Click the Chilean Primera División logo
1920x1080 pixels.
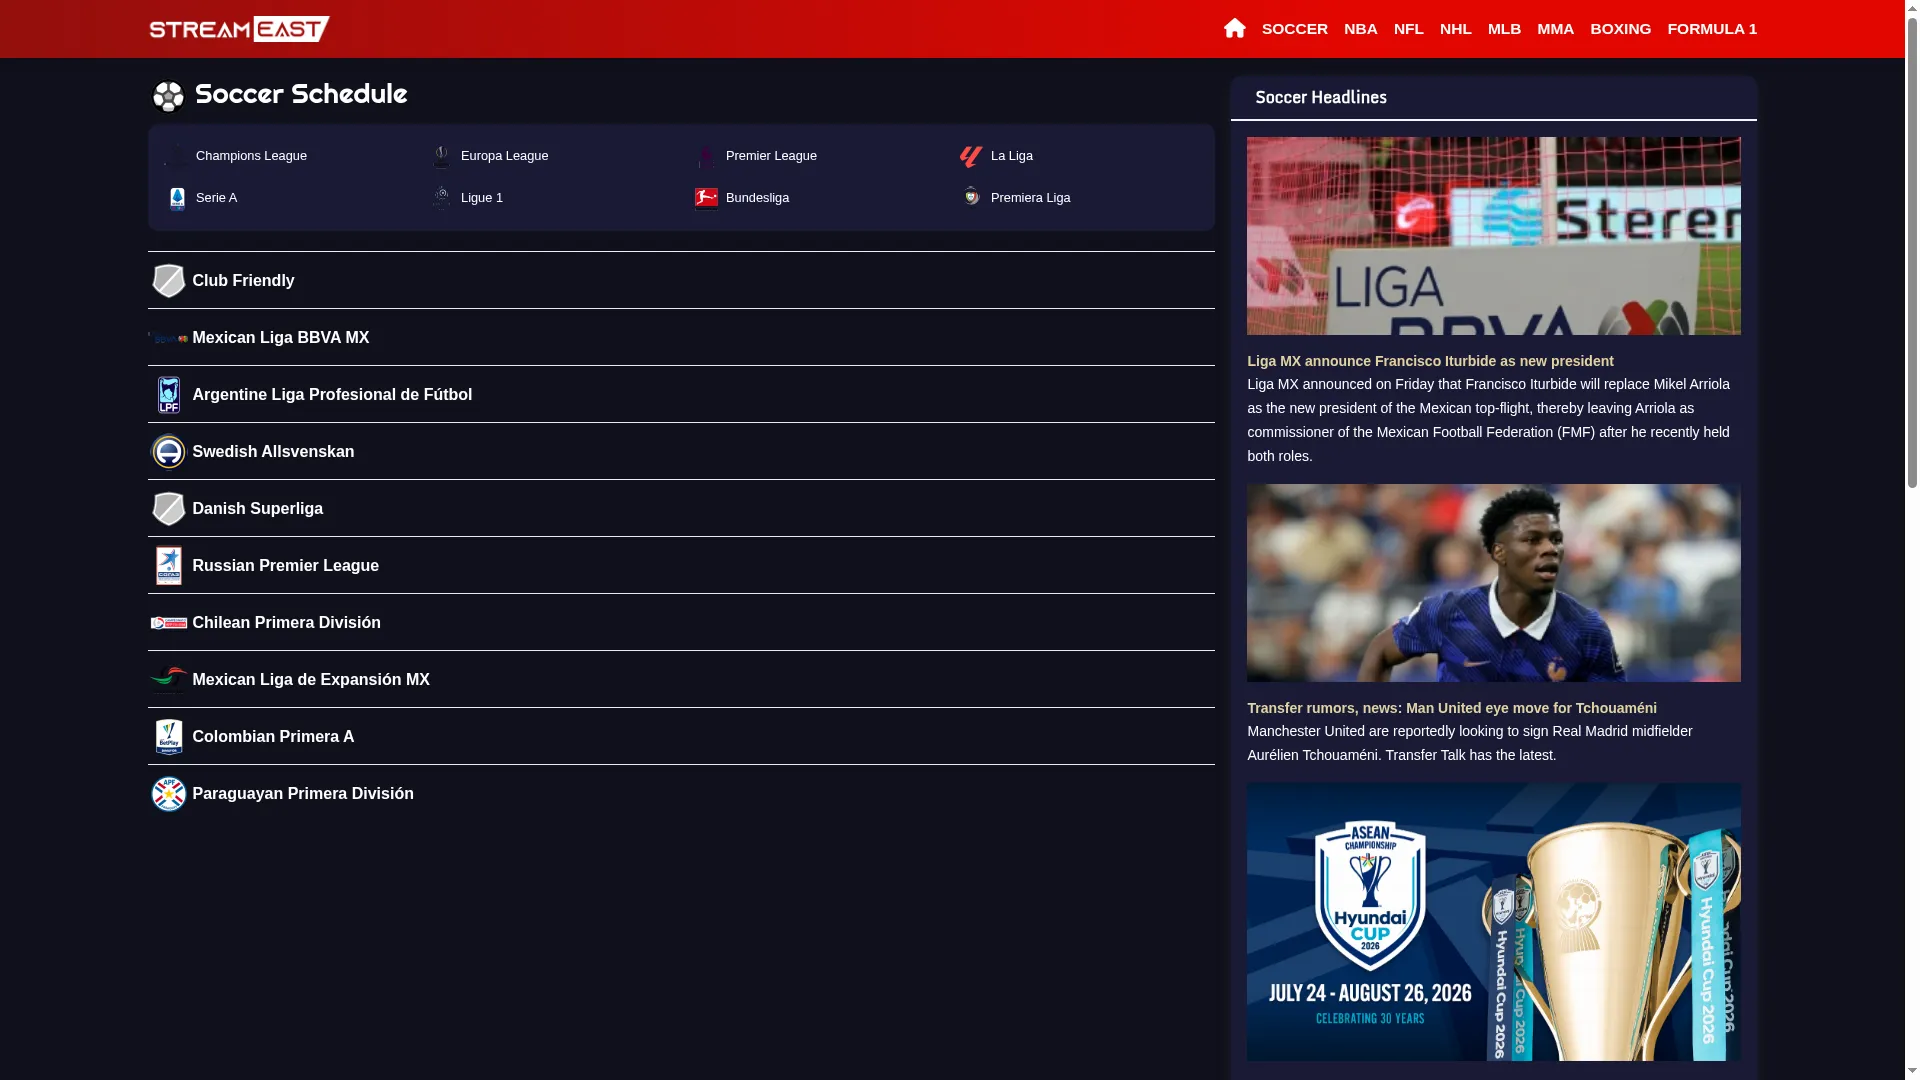pos(168,623)
